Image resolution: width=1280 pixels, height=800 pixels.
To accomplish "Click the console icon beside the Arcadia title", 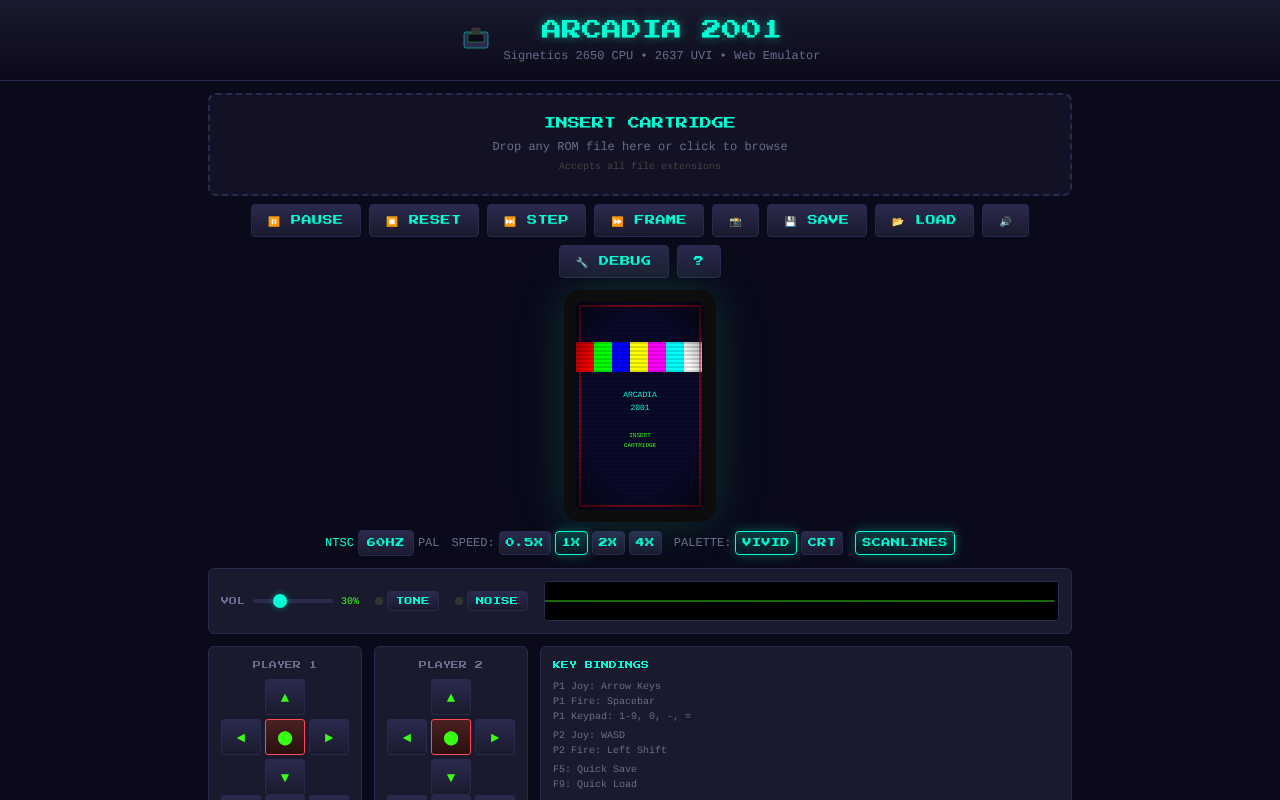I will click(x=476, y=37).
